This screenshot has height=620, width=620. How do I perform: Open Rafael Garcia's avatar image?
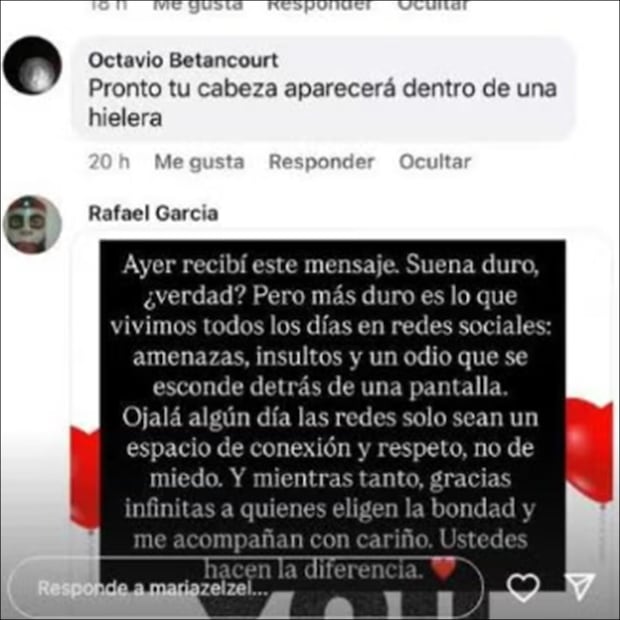click(32, 224)
